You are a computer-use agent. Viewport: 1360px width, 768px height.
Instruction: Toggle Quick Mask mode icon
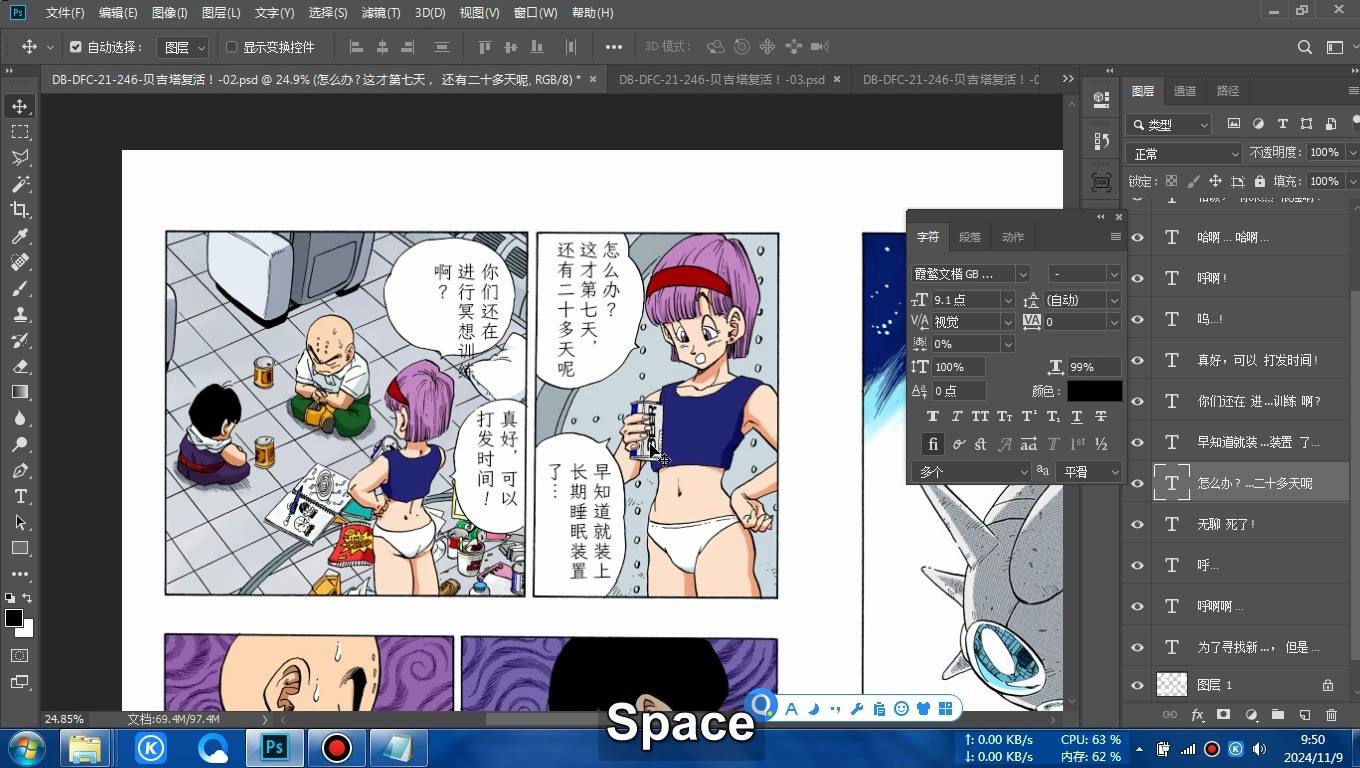tap(20, 656)
